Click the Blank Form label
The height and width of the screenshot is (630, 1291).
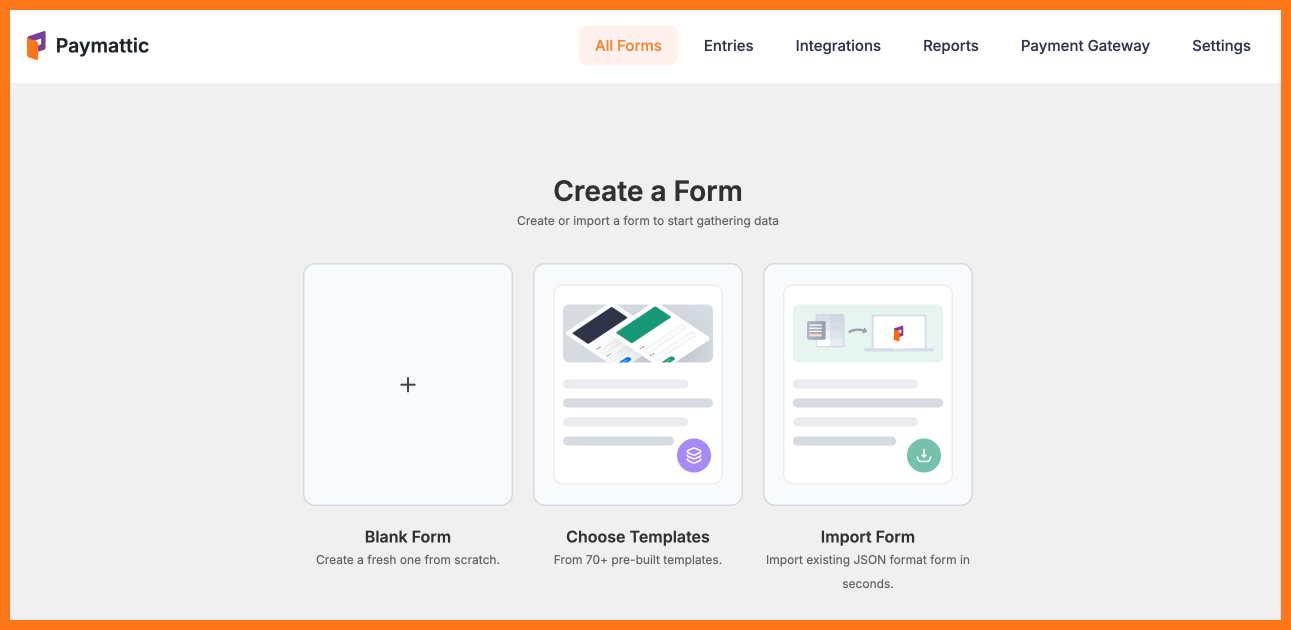(x=408, y=536)
